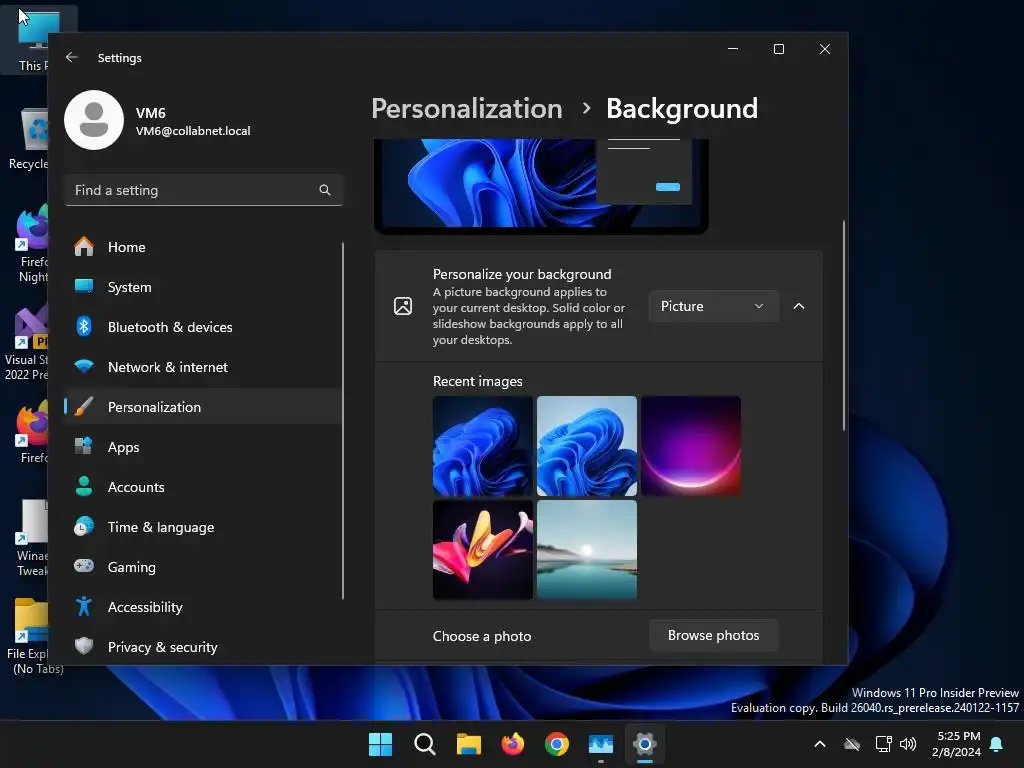Click the Personalization paintbrush icon
The image size is (1024, 768).
point(84,407)
